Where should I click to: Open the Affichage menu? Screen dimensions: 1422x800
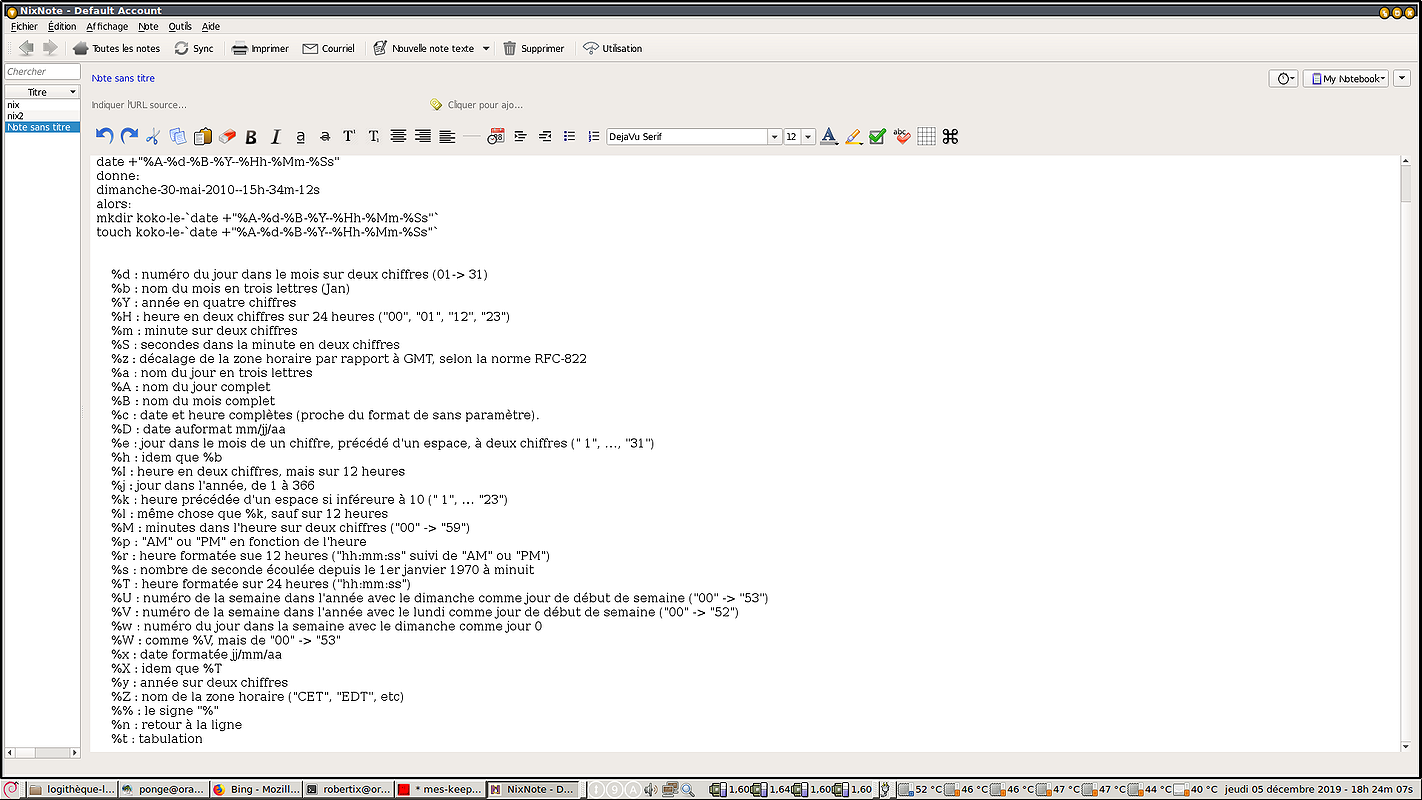point(107,27)
